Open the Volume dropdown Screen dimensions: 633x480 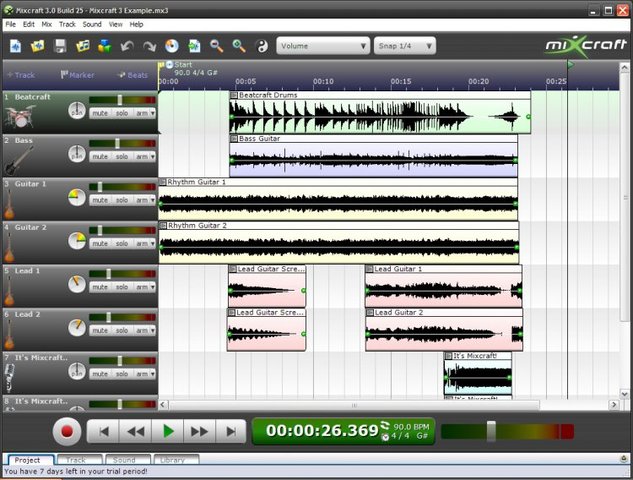(323, 46)
